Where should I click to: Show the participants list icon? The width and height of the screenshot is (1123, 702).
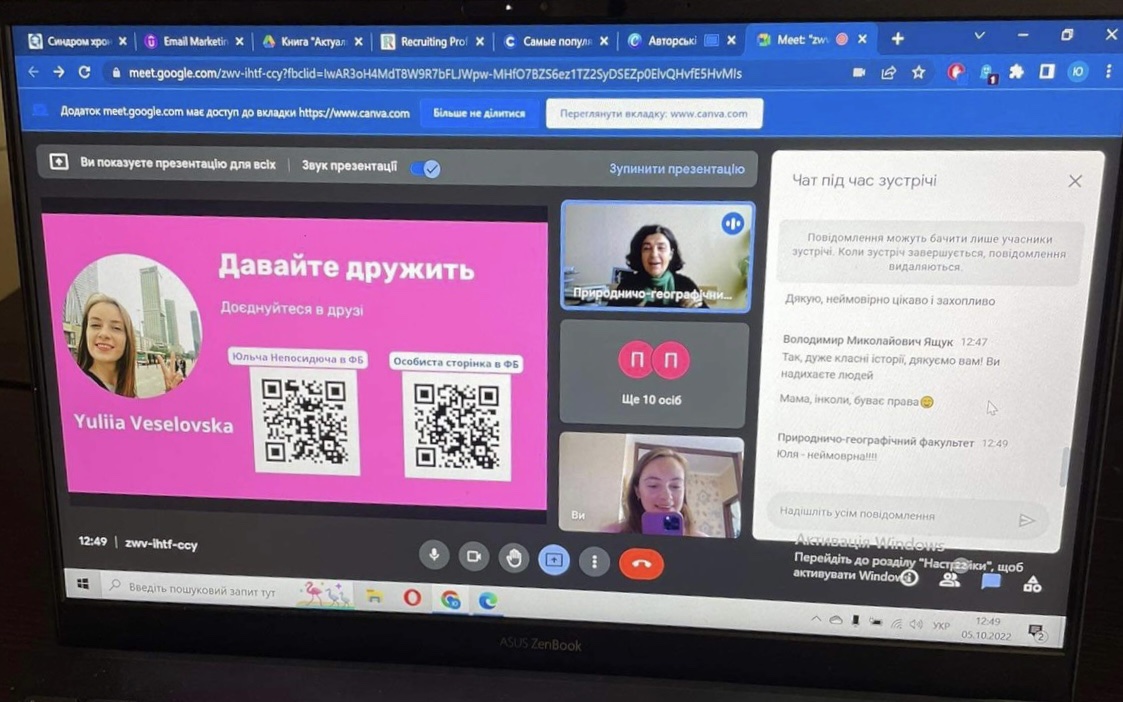click(x=950, y=580)
